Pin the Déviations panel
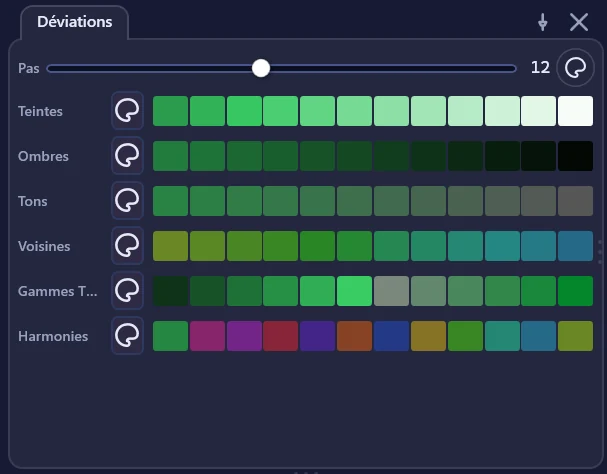 [543, 22]
